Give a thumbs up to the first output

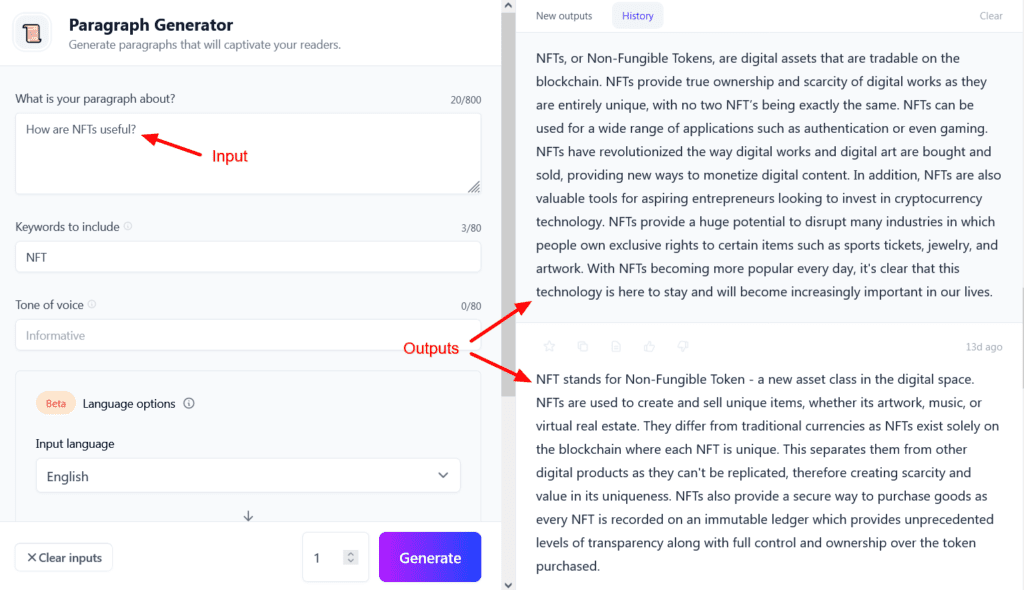[x=650, y=345]
